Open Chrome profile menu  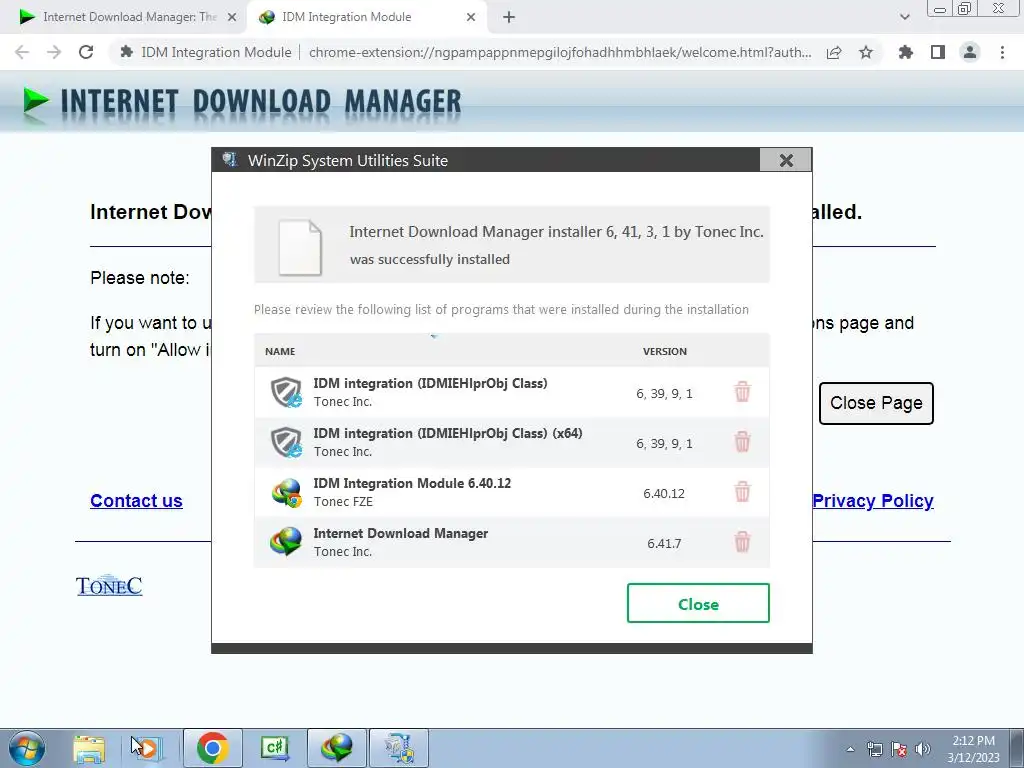point(970,52)
